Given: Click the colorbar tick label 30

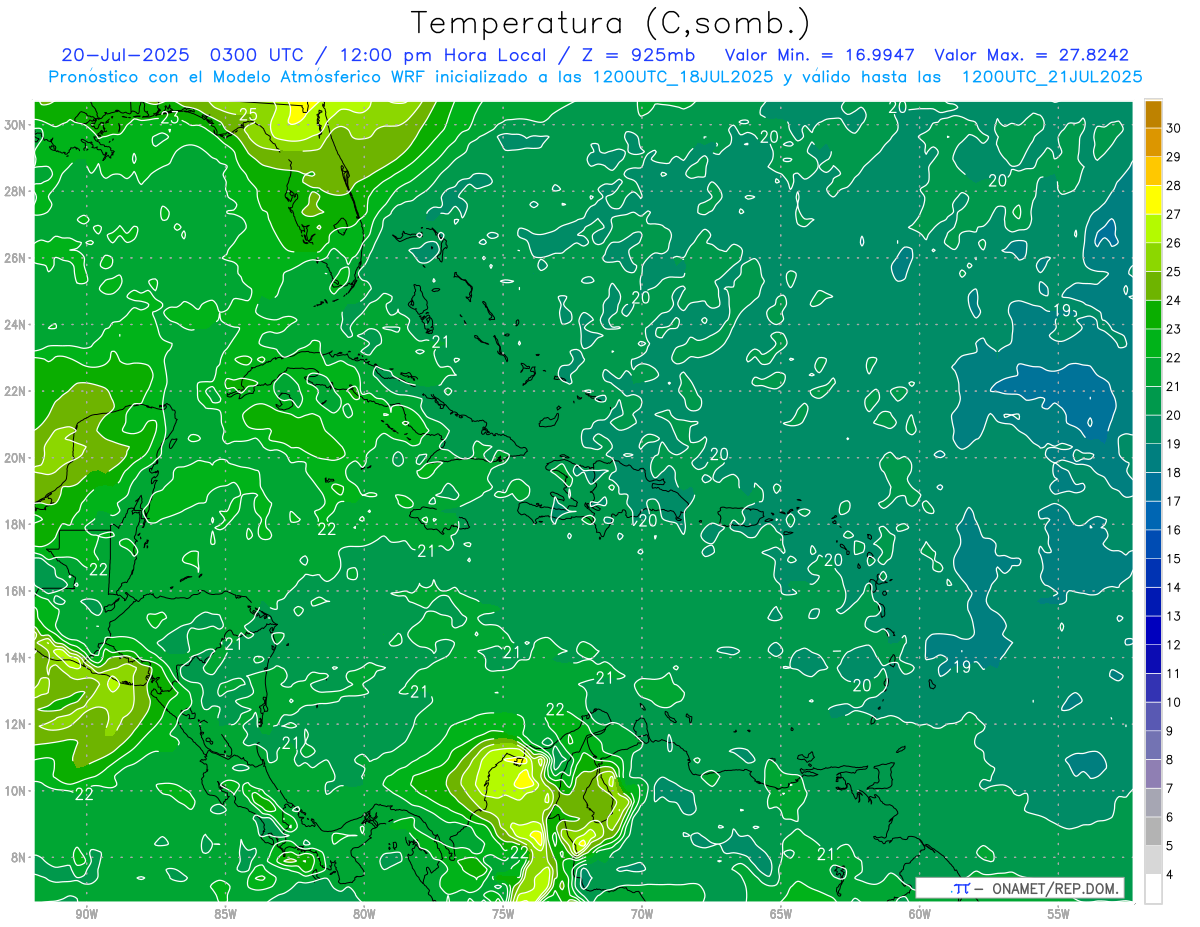Looking at the screenshot, I should 1174,128.
